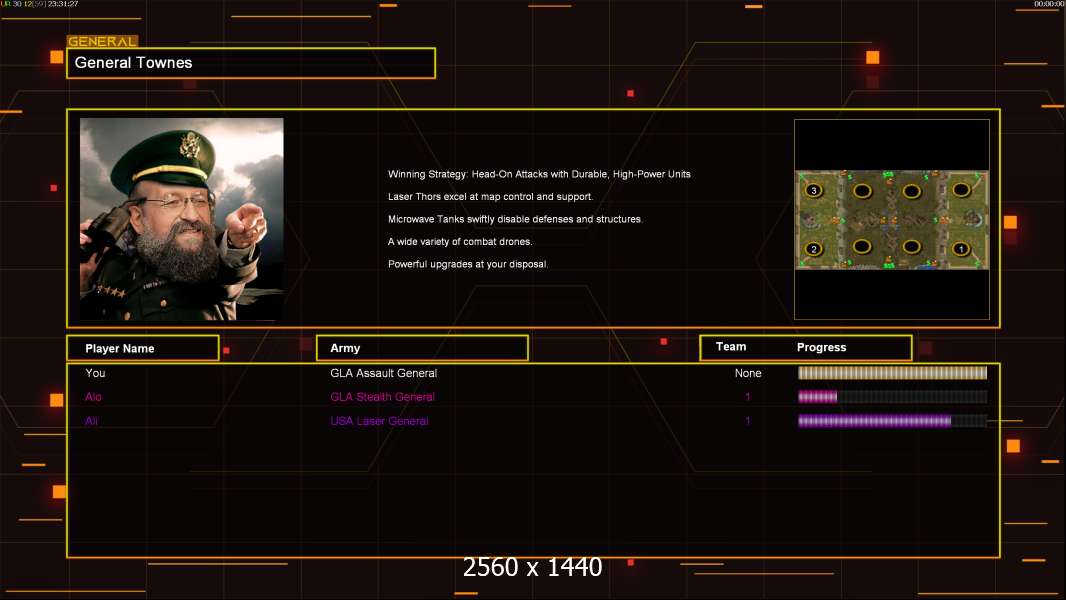Click the Powerful upgrades text line
This screenshot has width=1066, height=600.
(468, 264)
